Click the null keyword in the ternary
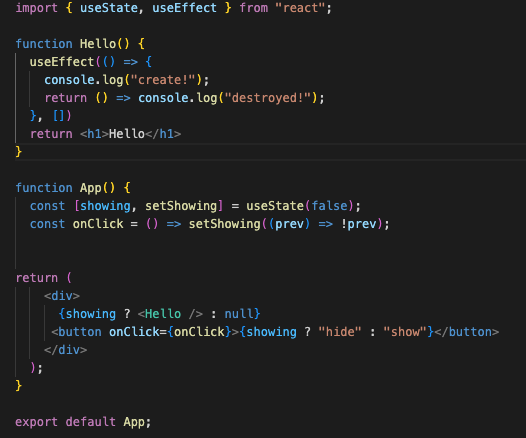Image resolution: width=526 pixels, height=438 pixels. coord(239,314)
